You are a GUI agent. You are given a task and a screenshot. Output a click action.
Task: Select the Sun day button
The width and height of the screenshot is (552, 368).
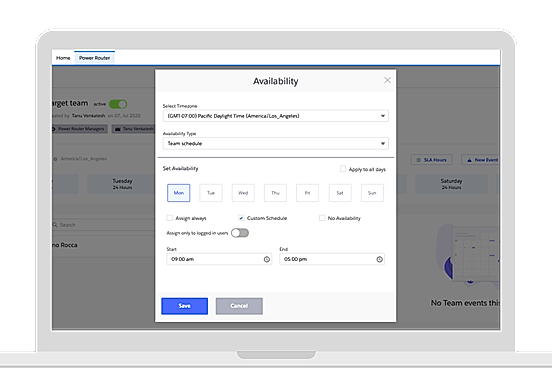point(372,193)
